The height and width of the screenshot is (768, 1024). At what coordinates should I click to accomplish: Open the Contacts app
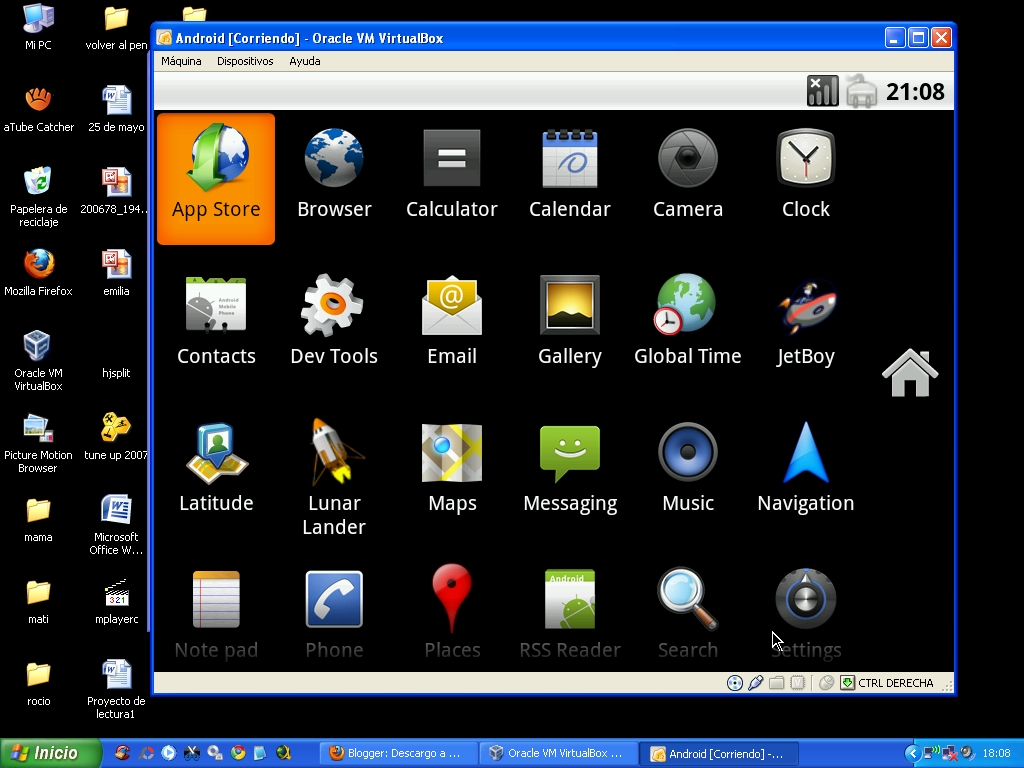(x=216, y=320)
